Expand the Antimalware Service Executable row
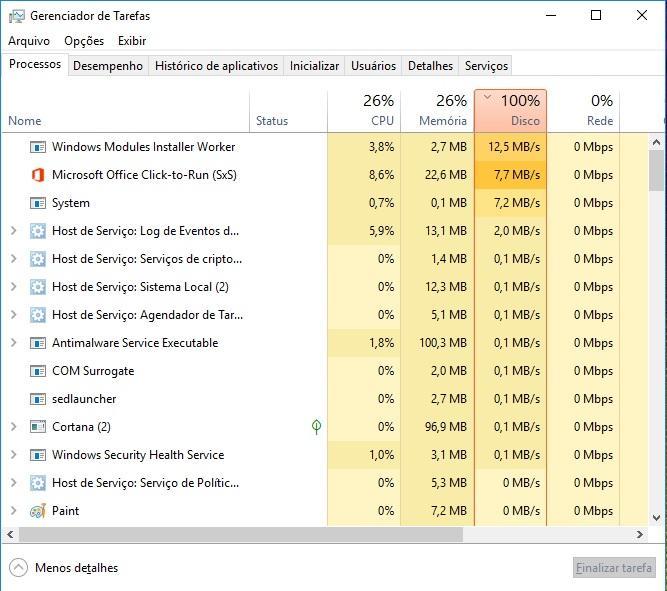667x591 pixels. (14, 343)
